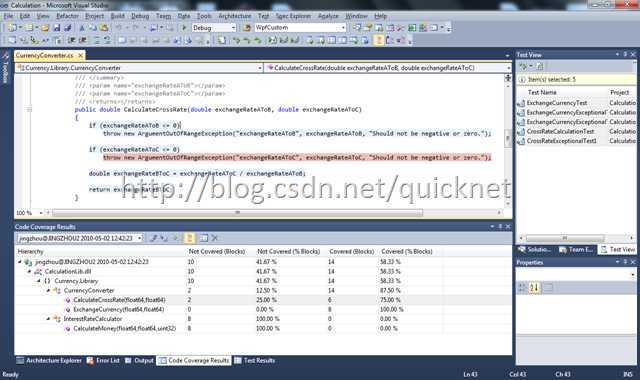Click the method icon beside CalculateCrossRate

68,300
